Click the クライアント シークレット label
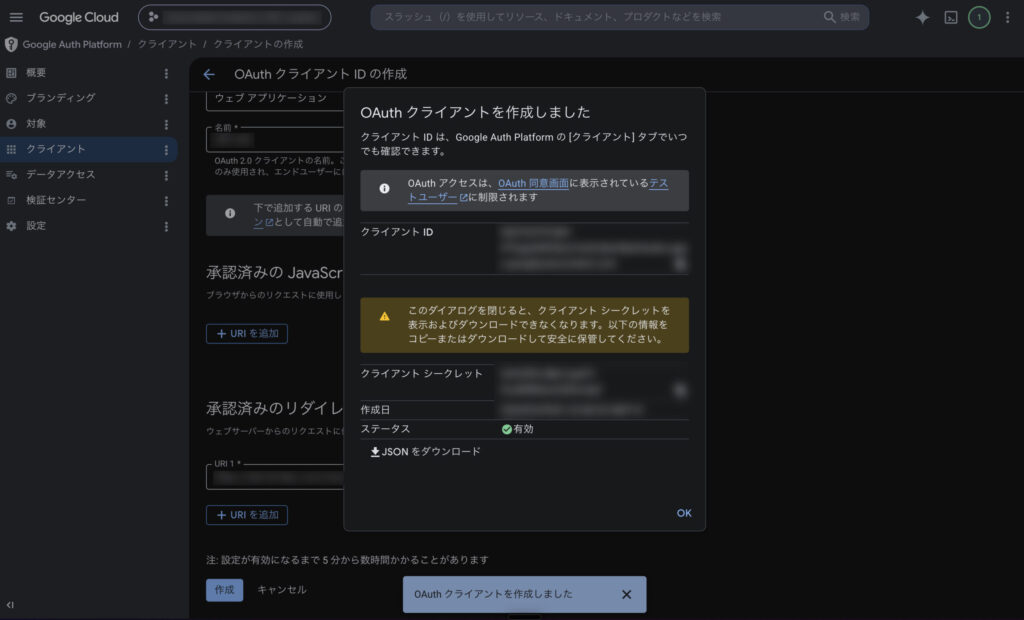This screenshot has width=1024, height=620. pyautogui.click(x=421, y=374)
